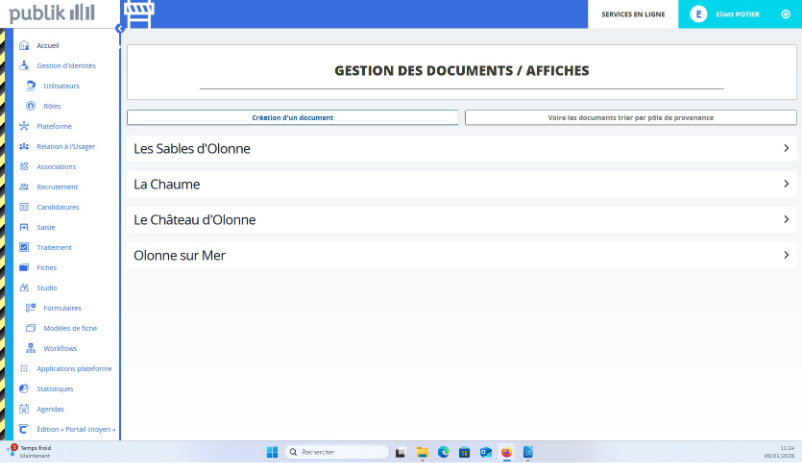Click the Formulaires icon
This screenshot has height=463, width=802.
coord(31,308)
